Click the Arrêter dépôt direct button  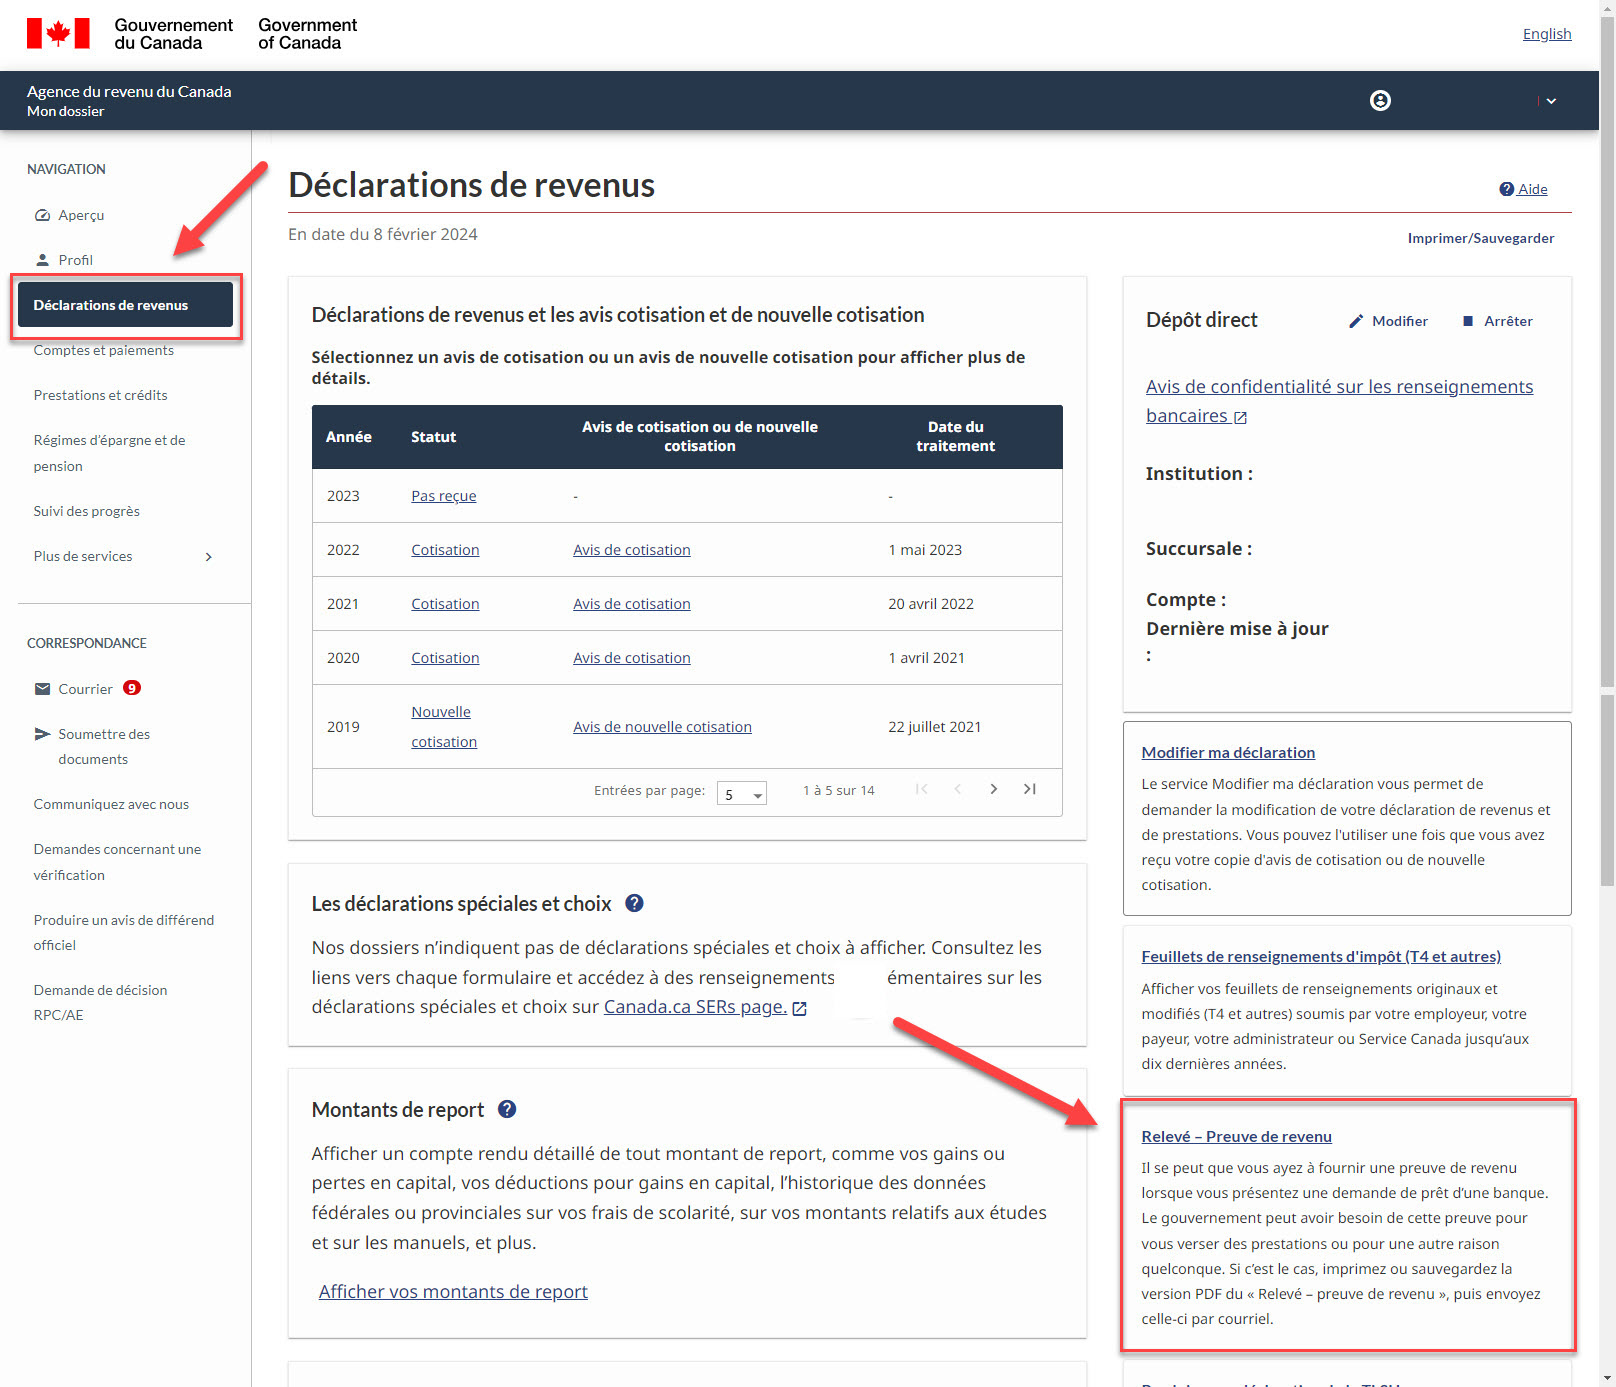(x=1497, y=321)
